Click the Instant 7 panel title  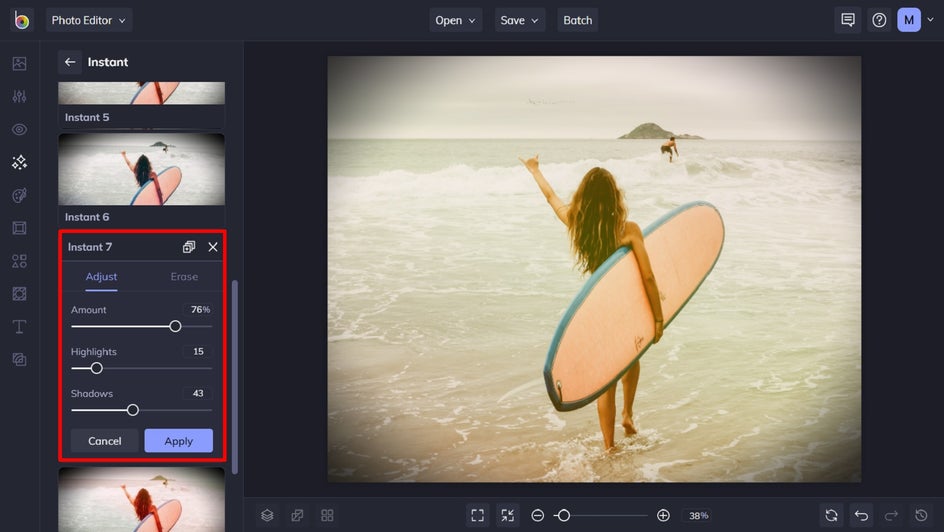(90, 247)
